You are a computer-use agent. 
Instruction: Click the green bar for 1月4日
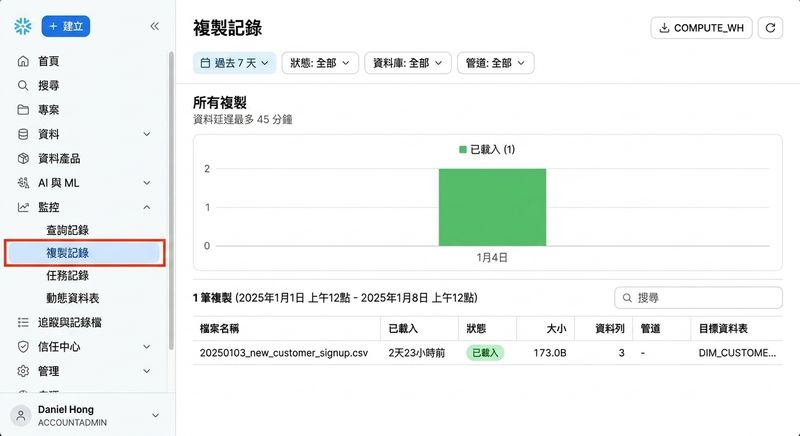[492, 207]
